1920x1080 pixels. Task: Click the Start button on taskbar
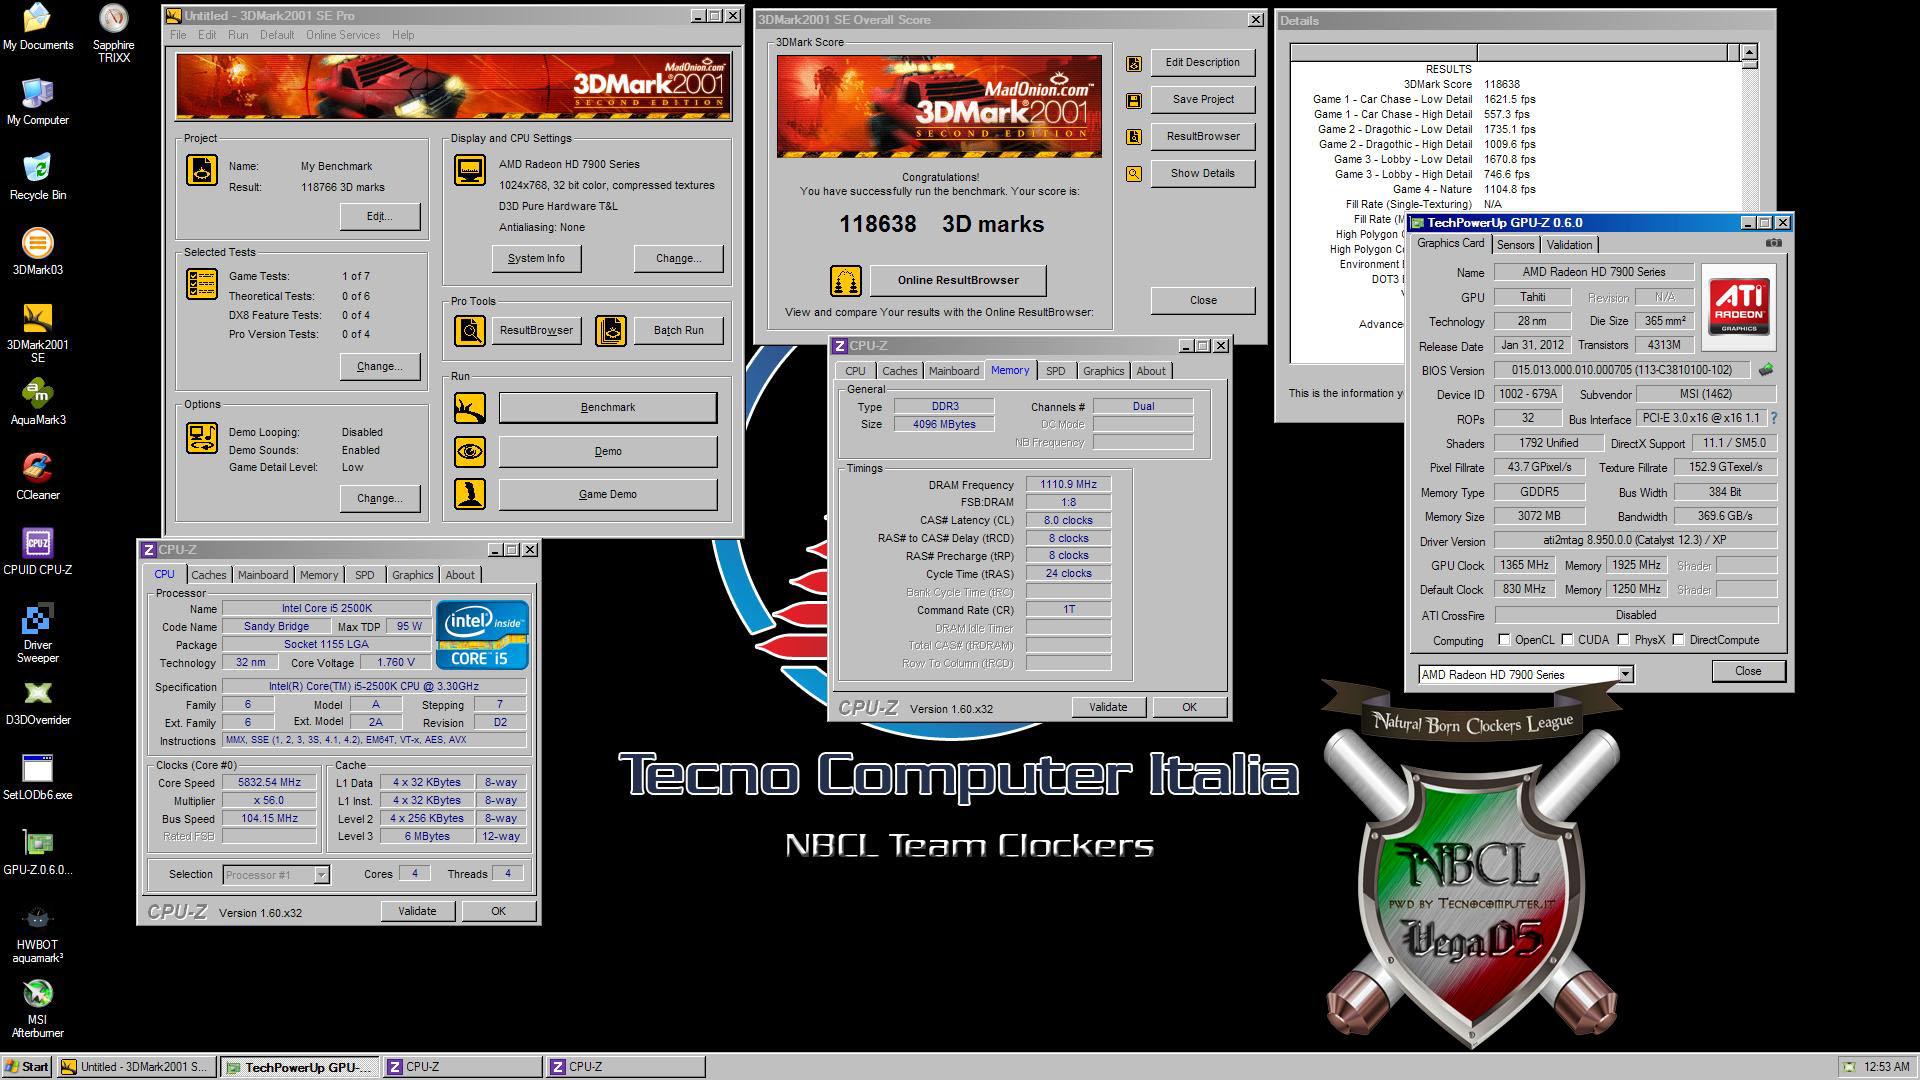(x=27, y=1067)
